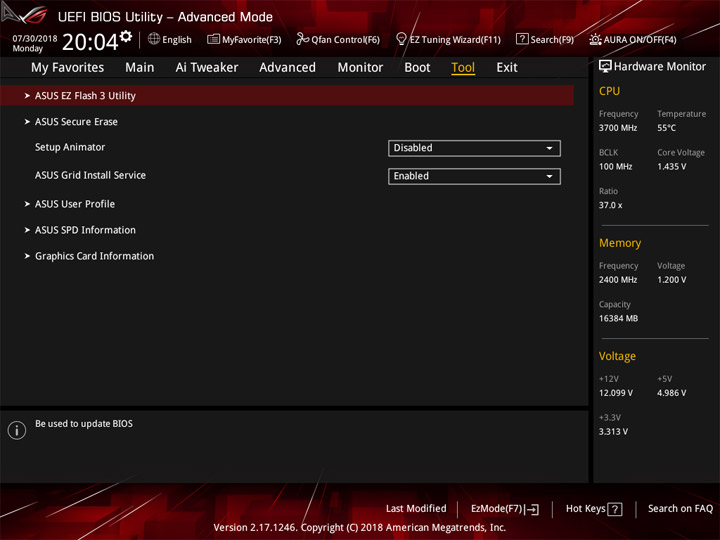Click the +3.3V reading 3.313 V

click(613, 432)
